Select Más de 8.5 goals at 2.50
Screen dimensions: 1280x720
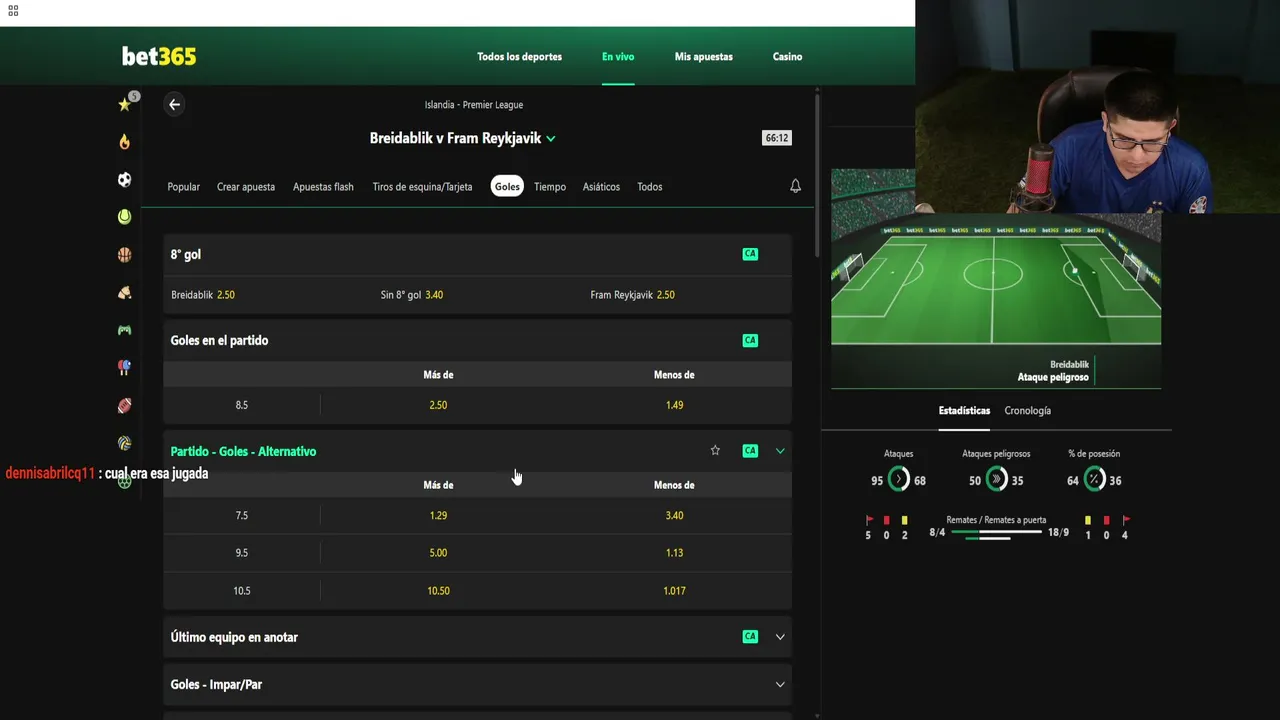click(438, 405)
